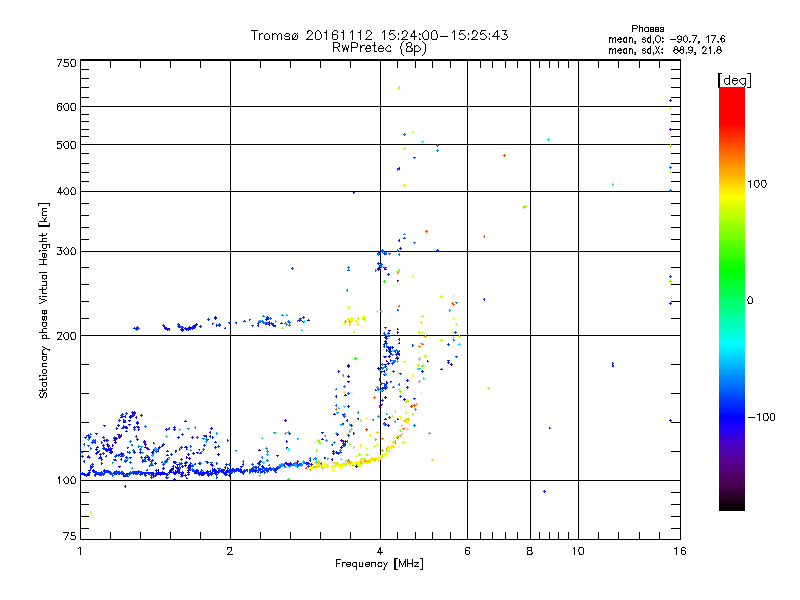Click the plot title 'Tromsø 20161112 15:24:00-15:25:43'
Screen dimensions: 800x600
pyautogui.click(x=379, y=35)
